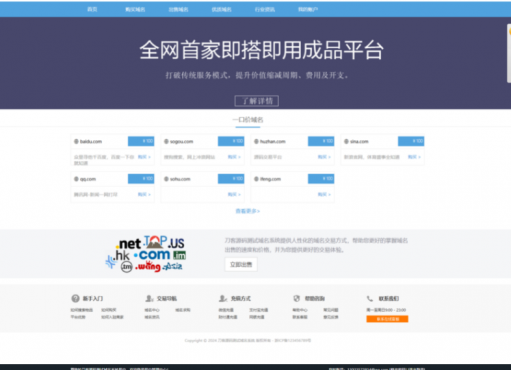This screenshot has height=370, width=511.
Task: Click the person icon in the third footer column
Action: pyautogui.click(x=223, y=298)
